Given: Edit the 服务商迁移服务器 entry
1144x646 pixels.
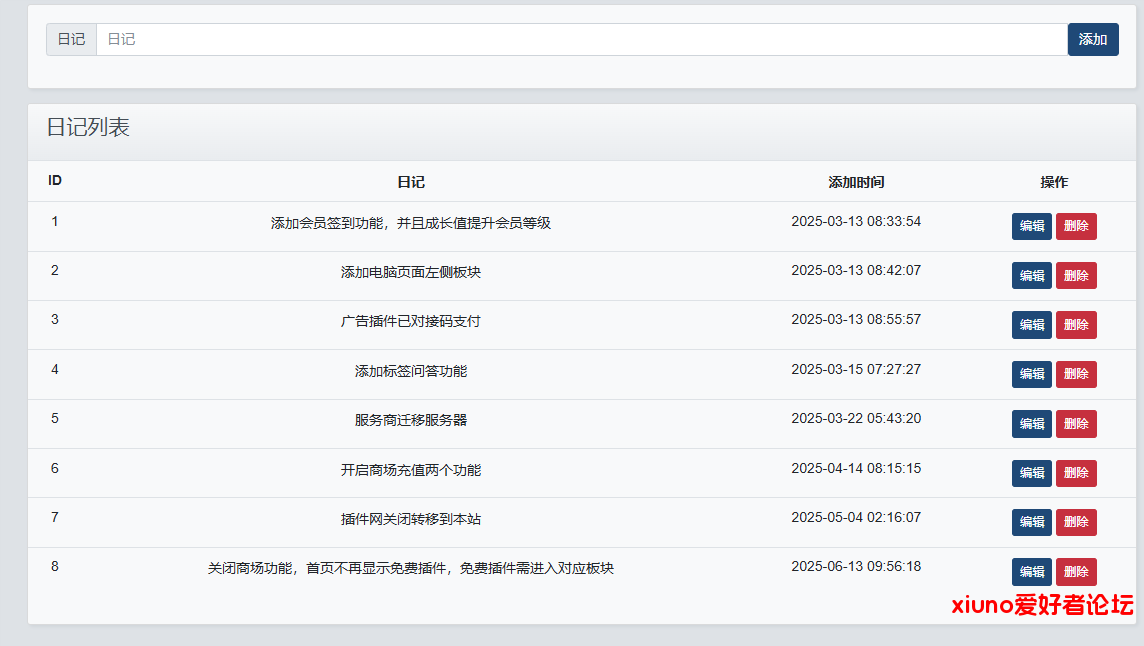Looking at the screenshot, I should coord(1031,424).
